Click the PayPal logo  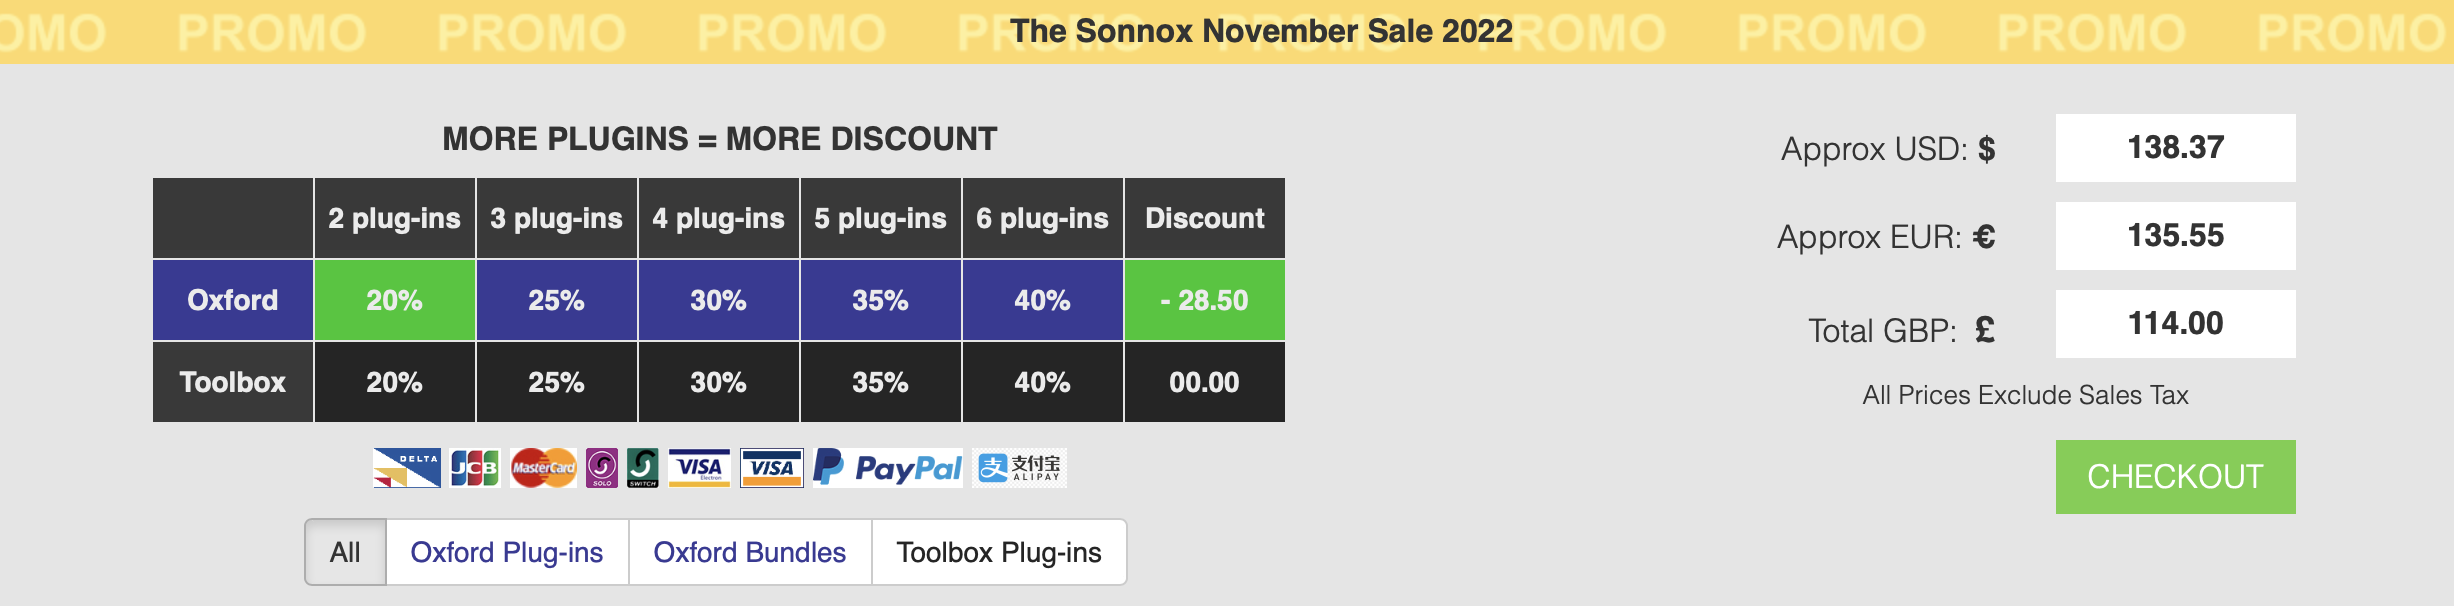coord(888,468)
